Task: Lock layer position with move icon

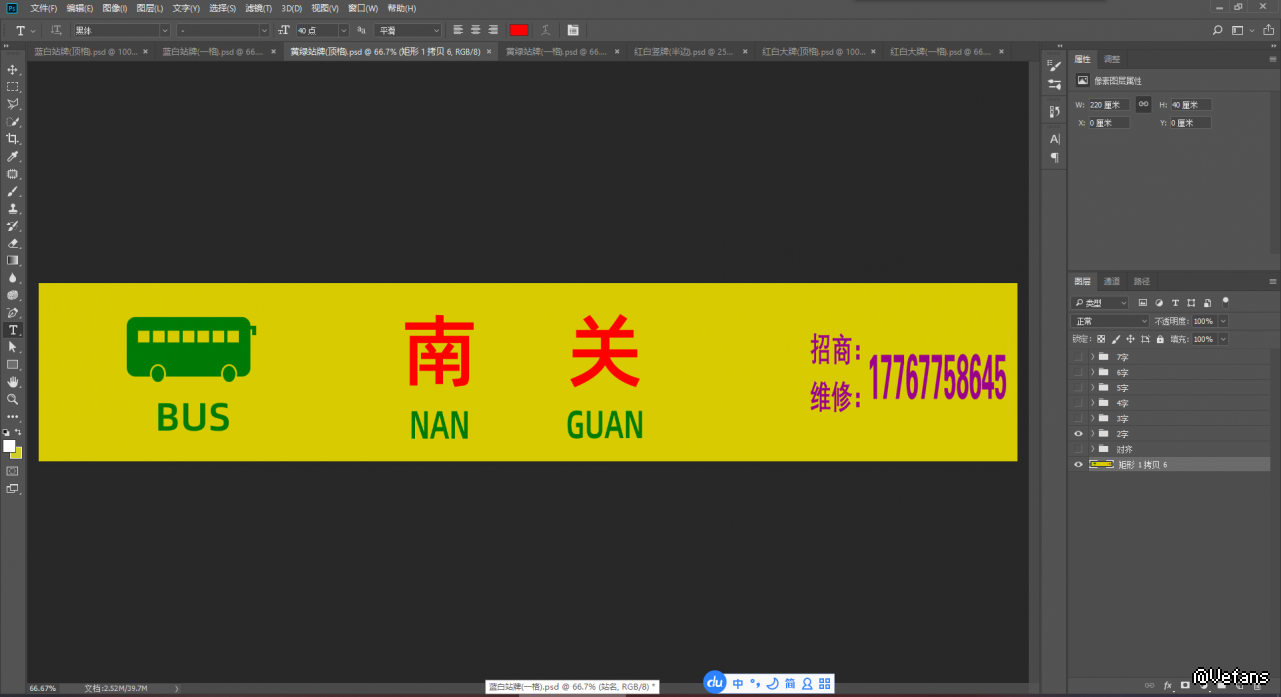Action: [1130, 339]
